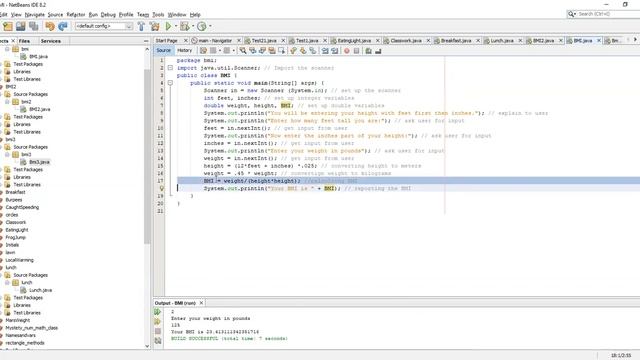Click Stop Macro Recording square icon
The height and width of the screenshot is (360, 640).
point(356,51)
